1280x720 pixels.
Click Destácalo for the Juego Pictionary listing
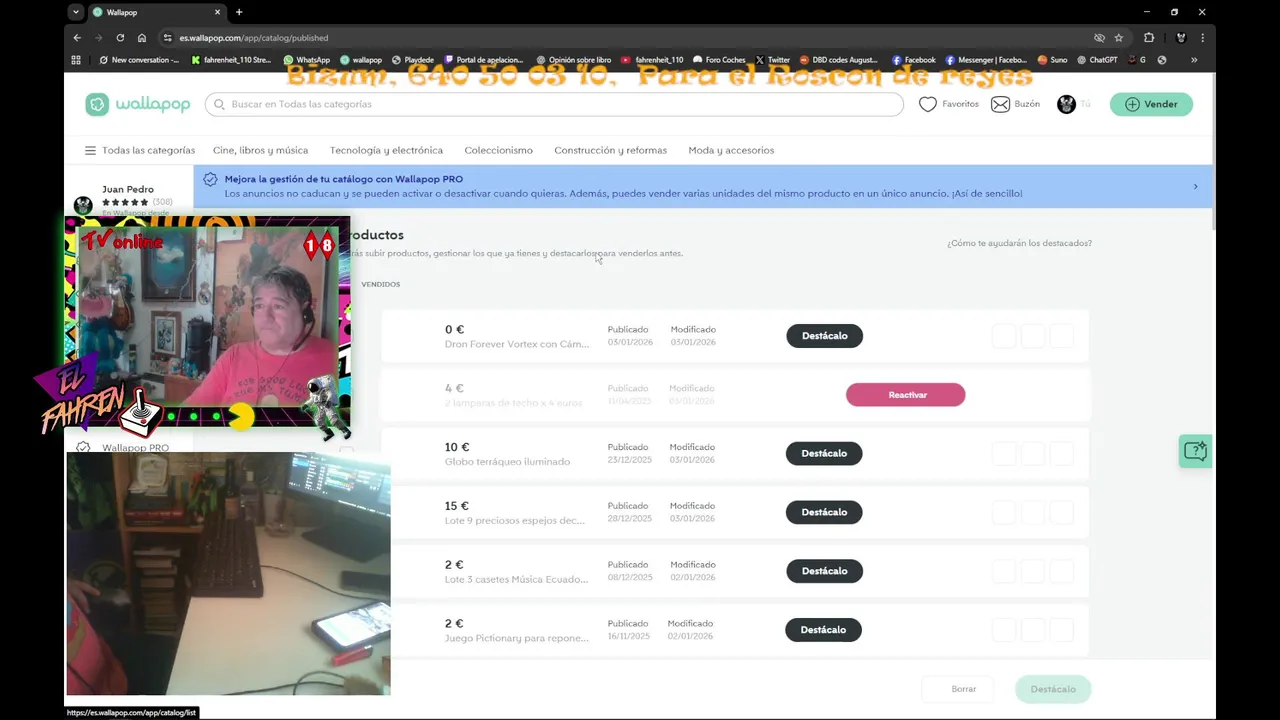[824, 630]
